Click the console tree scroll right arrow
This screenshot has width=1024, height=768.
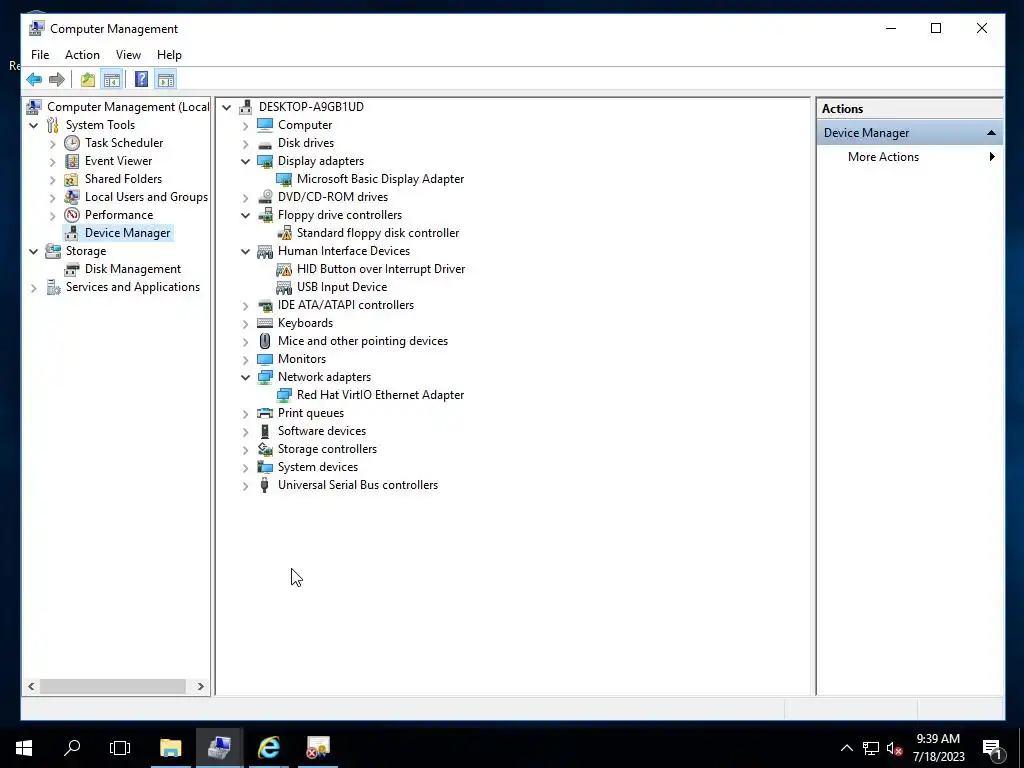(x=200, y=686)
